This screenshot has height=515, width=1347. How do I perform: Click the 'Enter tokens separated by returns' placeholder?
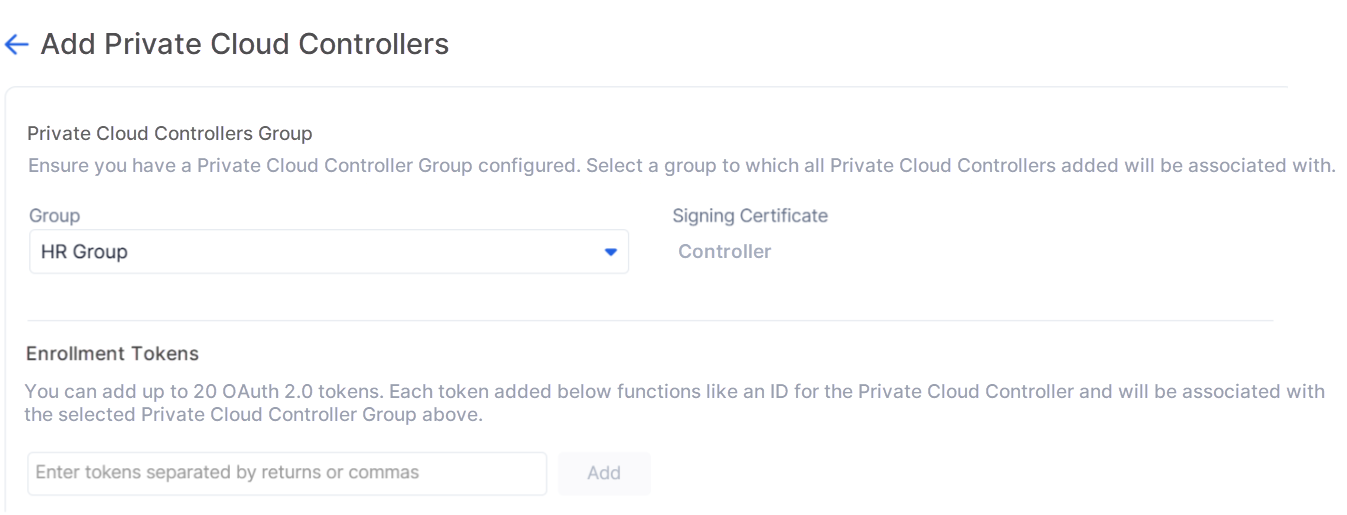[x=227, y=472]
